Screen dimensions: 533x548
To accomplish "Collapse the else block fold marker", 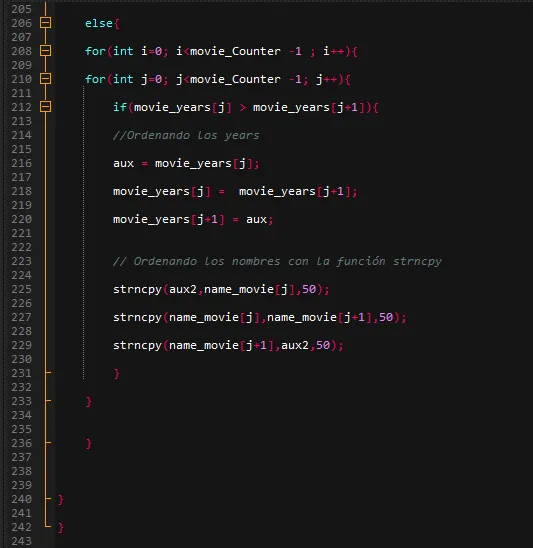I will 45,23.
